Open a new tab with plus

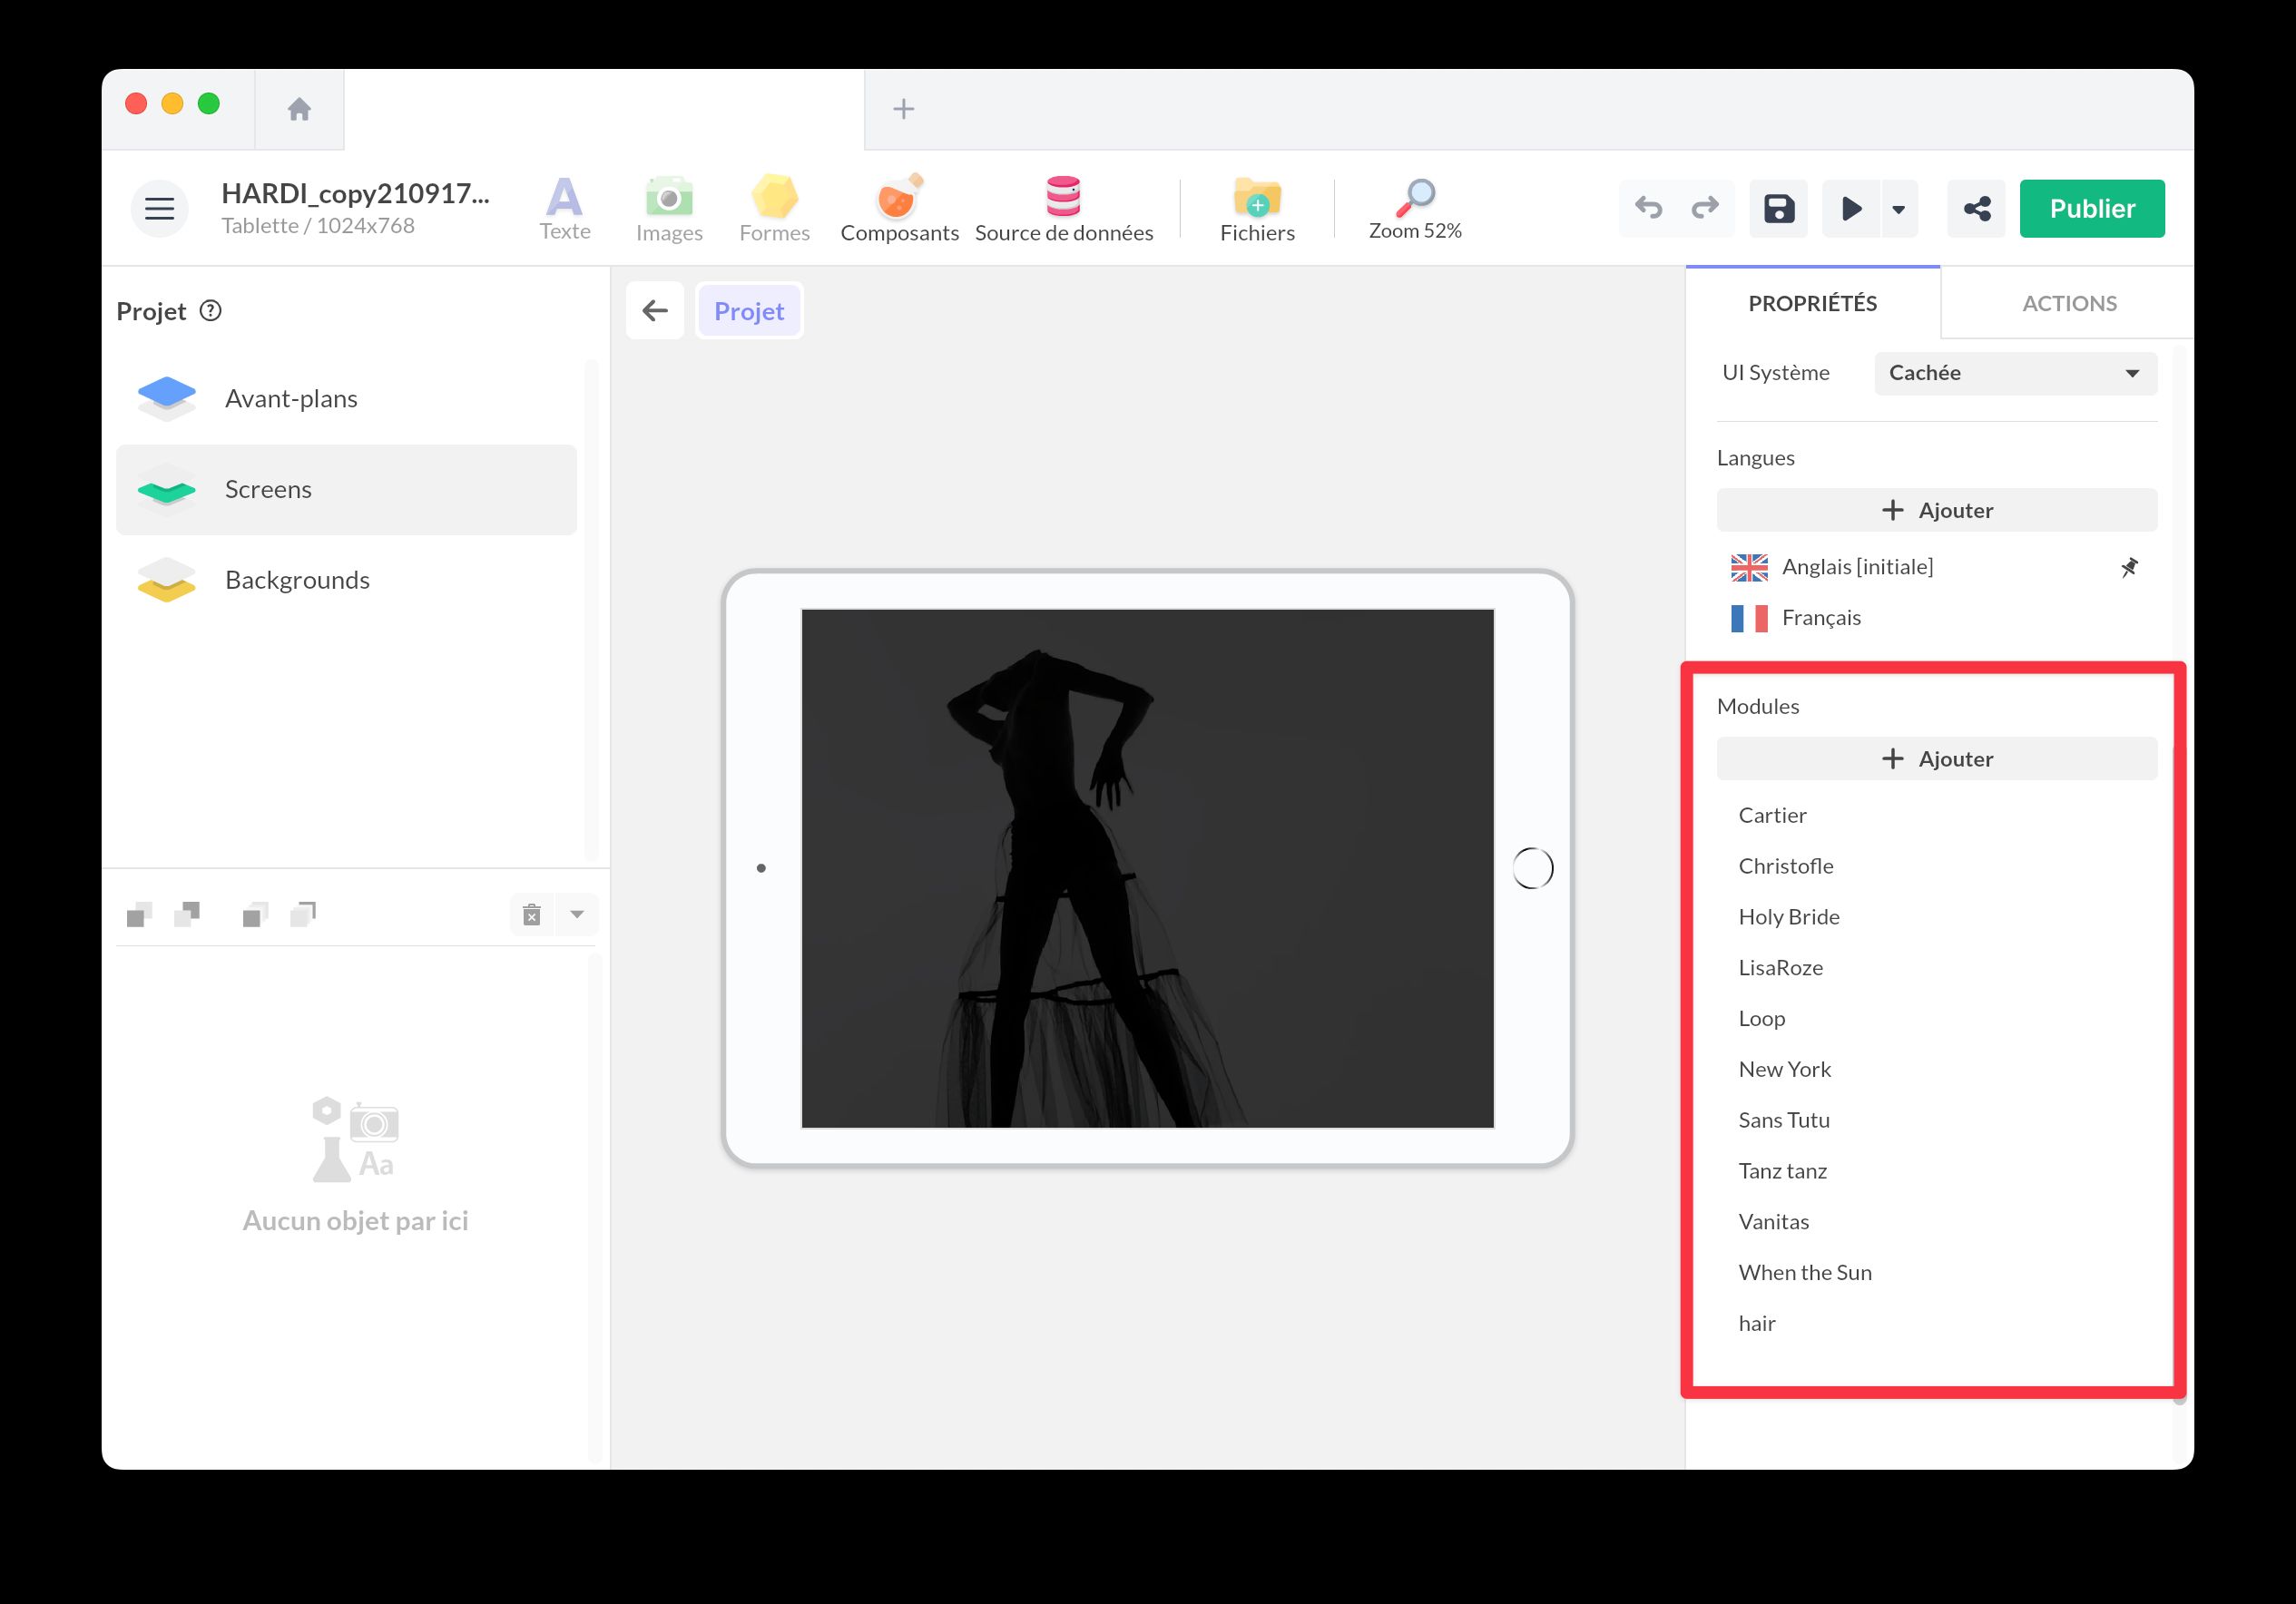[903, 109]
